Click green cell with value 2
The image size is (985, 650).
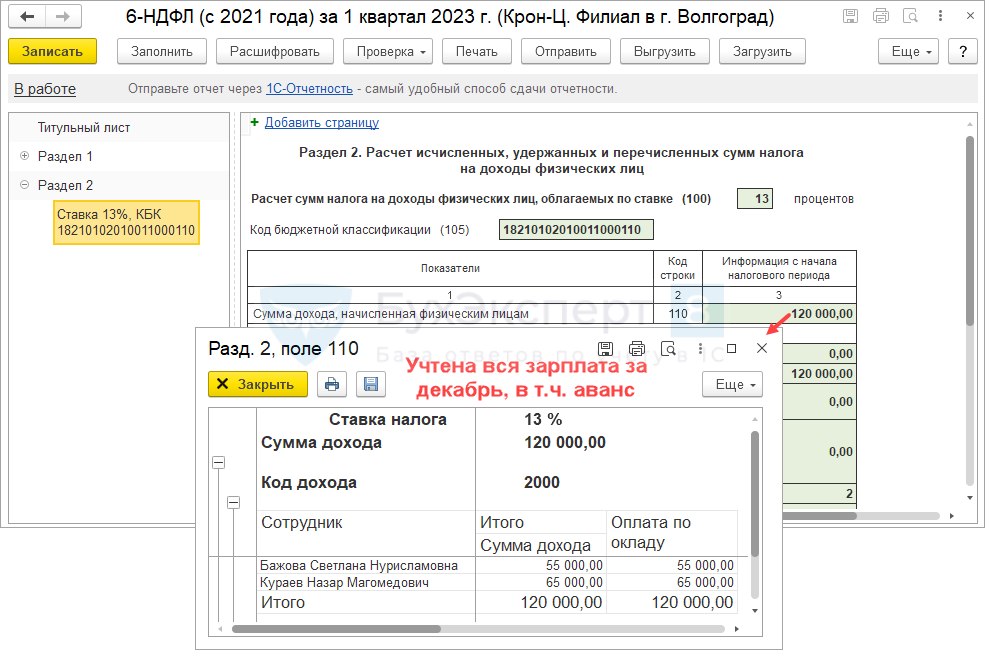(819, 494)
